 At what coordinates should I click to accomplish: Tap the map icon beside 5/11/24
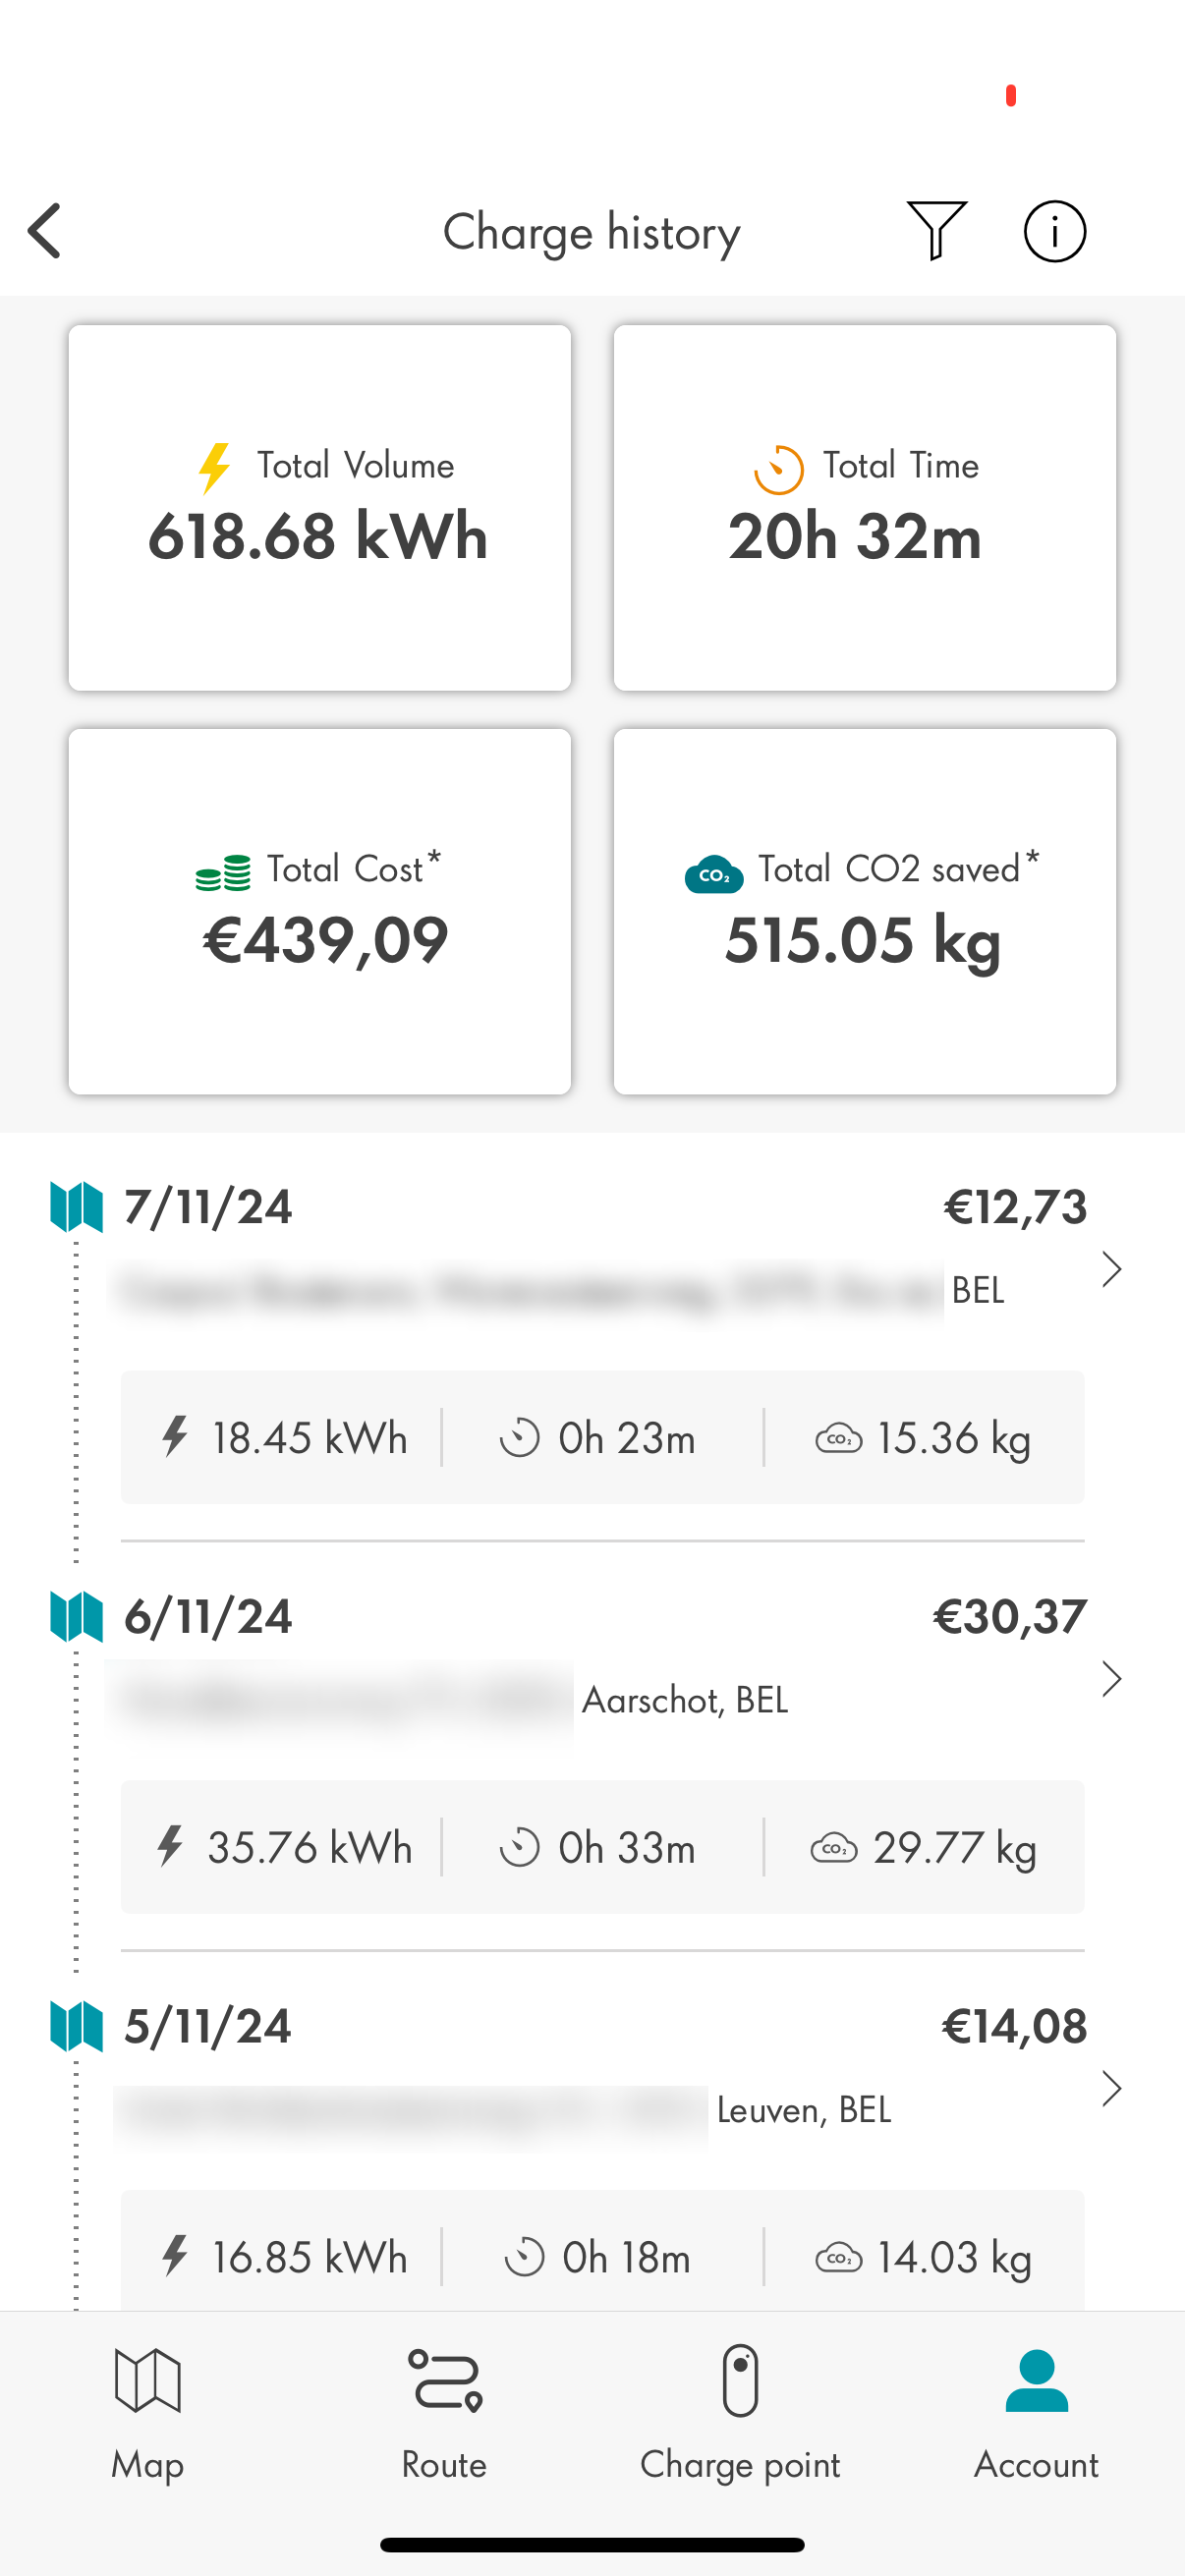76,2026
